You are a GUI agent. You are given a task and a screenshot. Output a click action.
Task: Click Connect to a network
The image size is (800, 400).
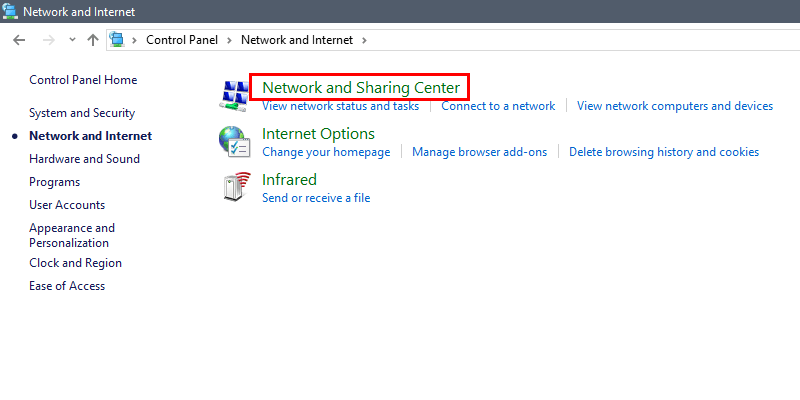498,106
